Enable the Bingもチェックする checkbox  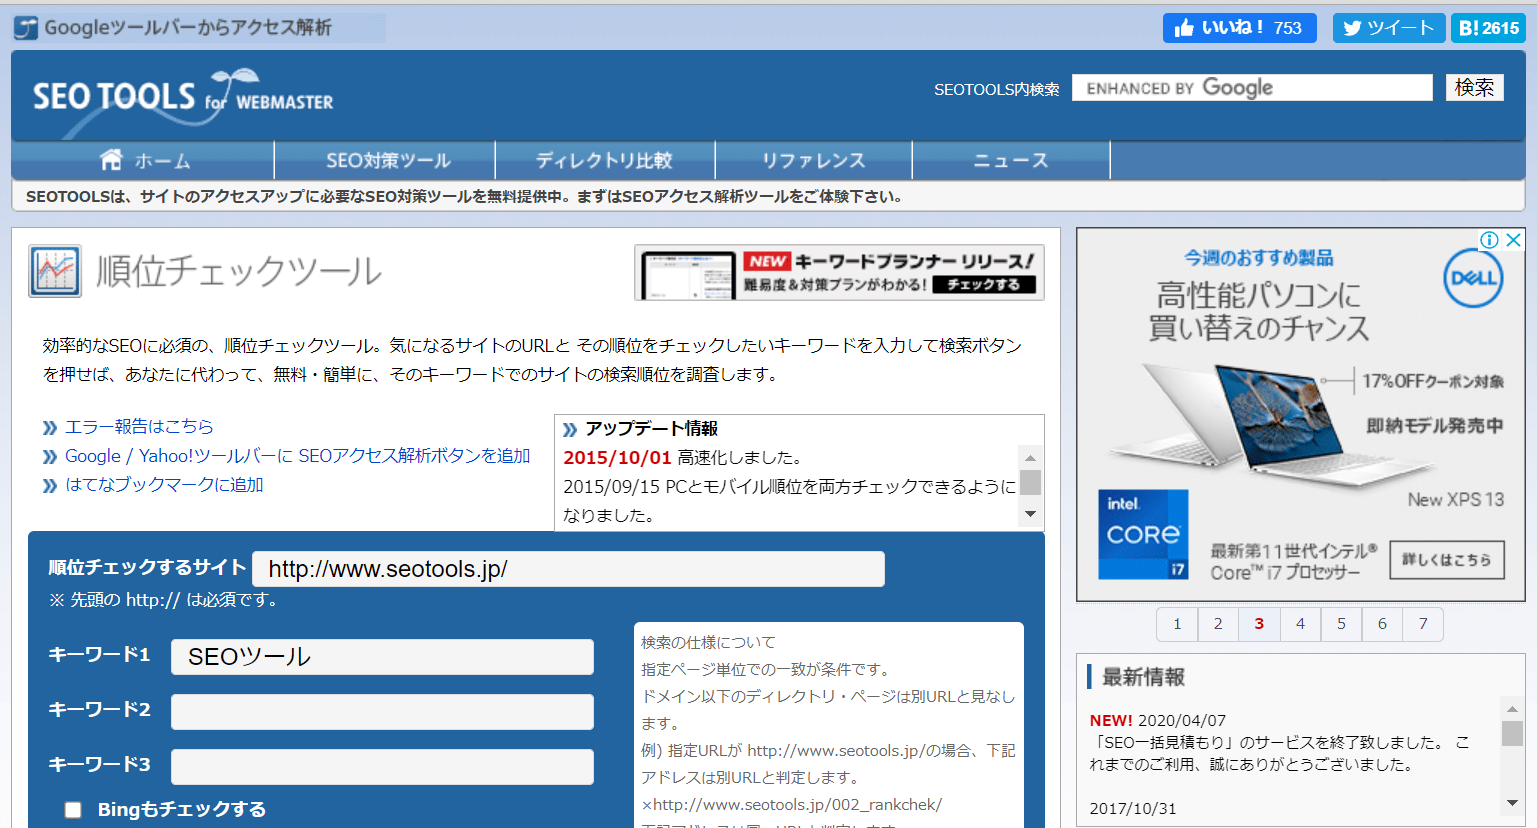click(73, 810)
